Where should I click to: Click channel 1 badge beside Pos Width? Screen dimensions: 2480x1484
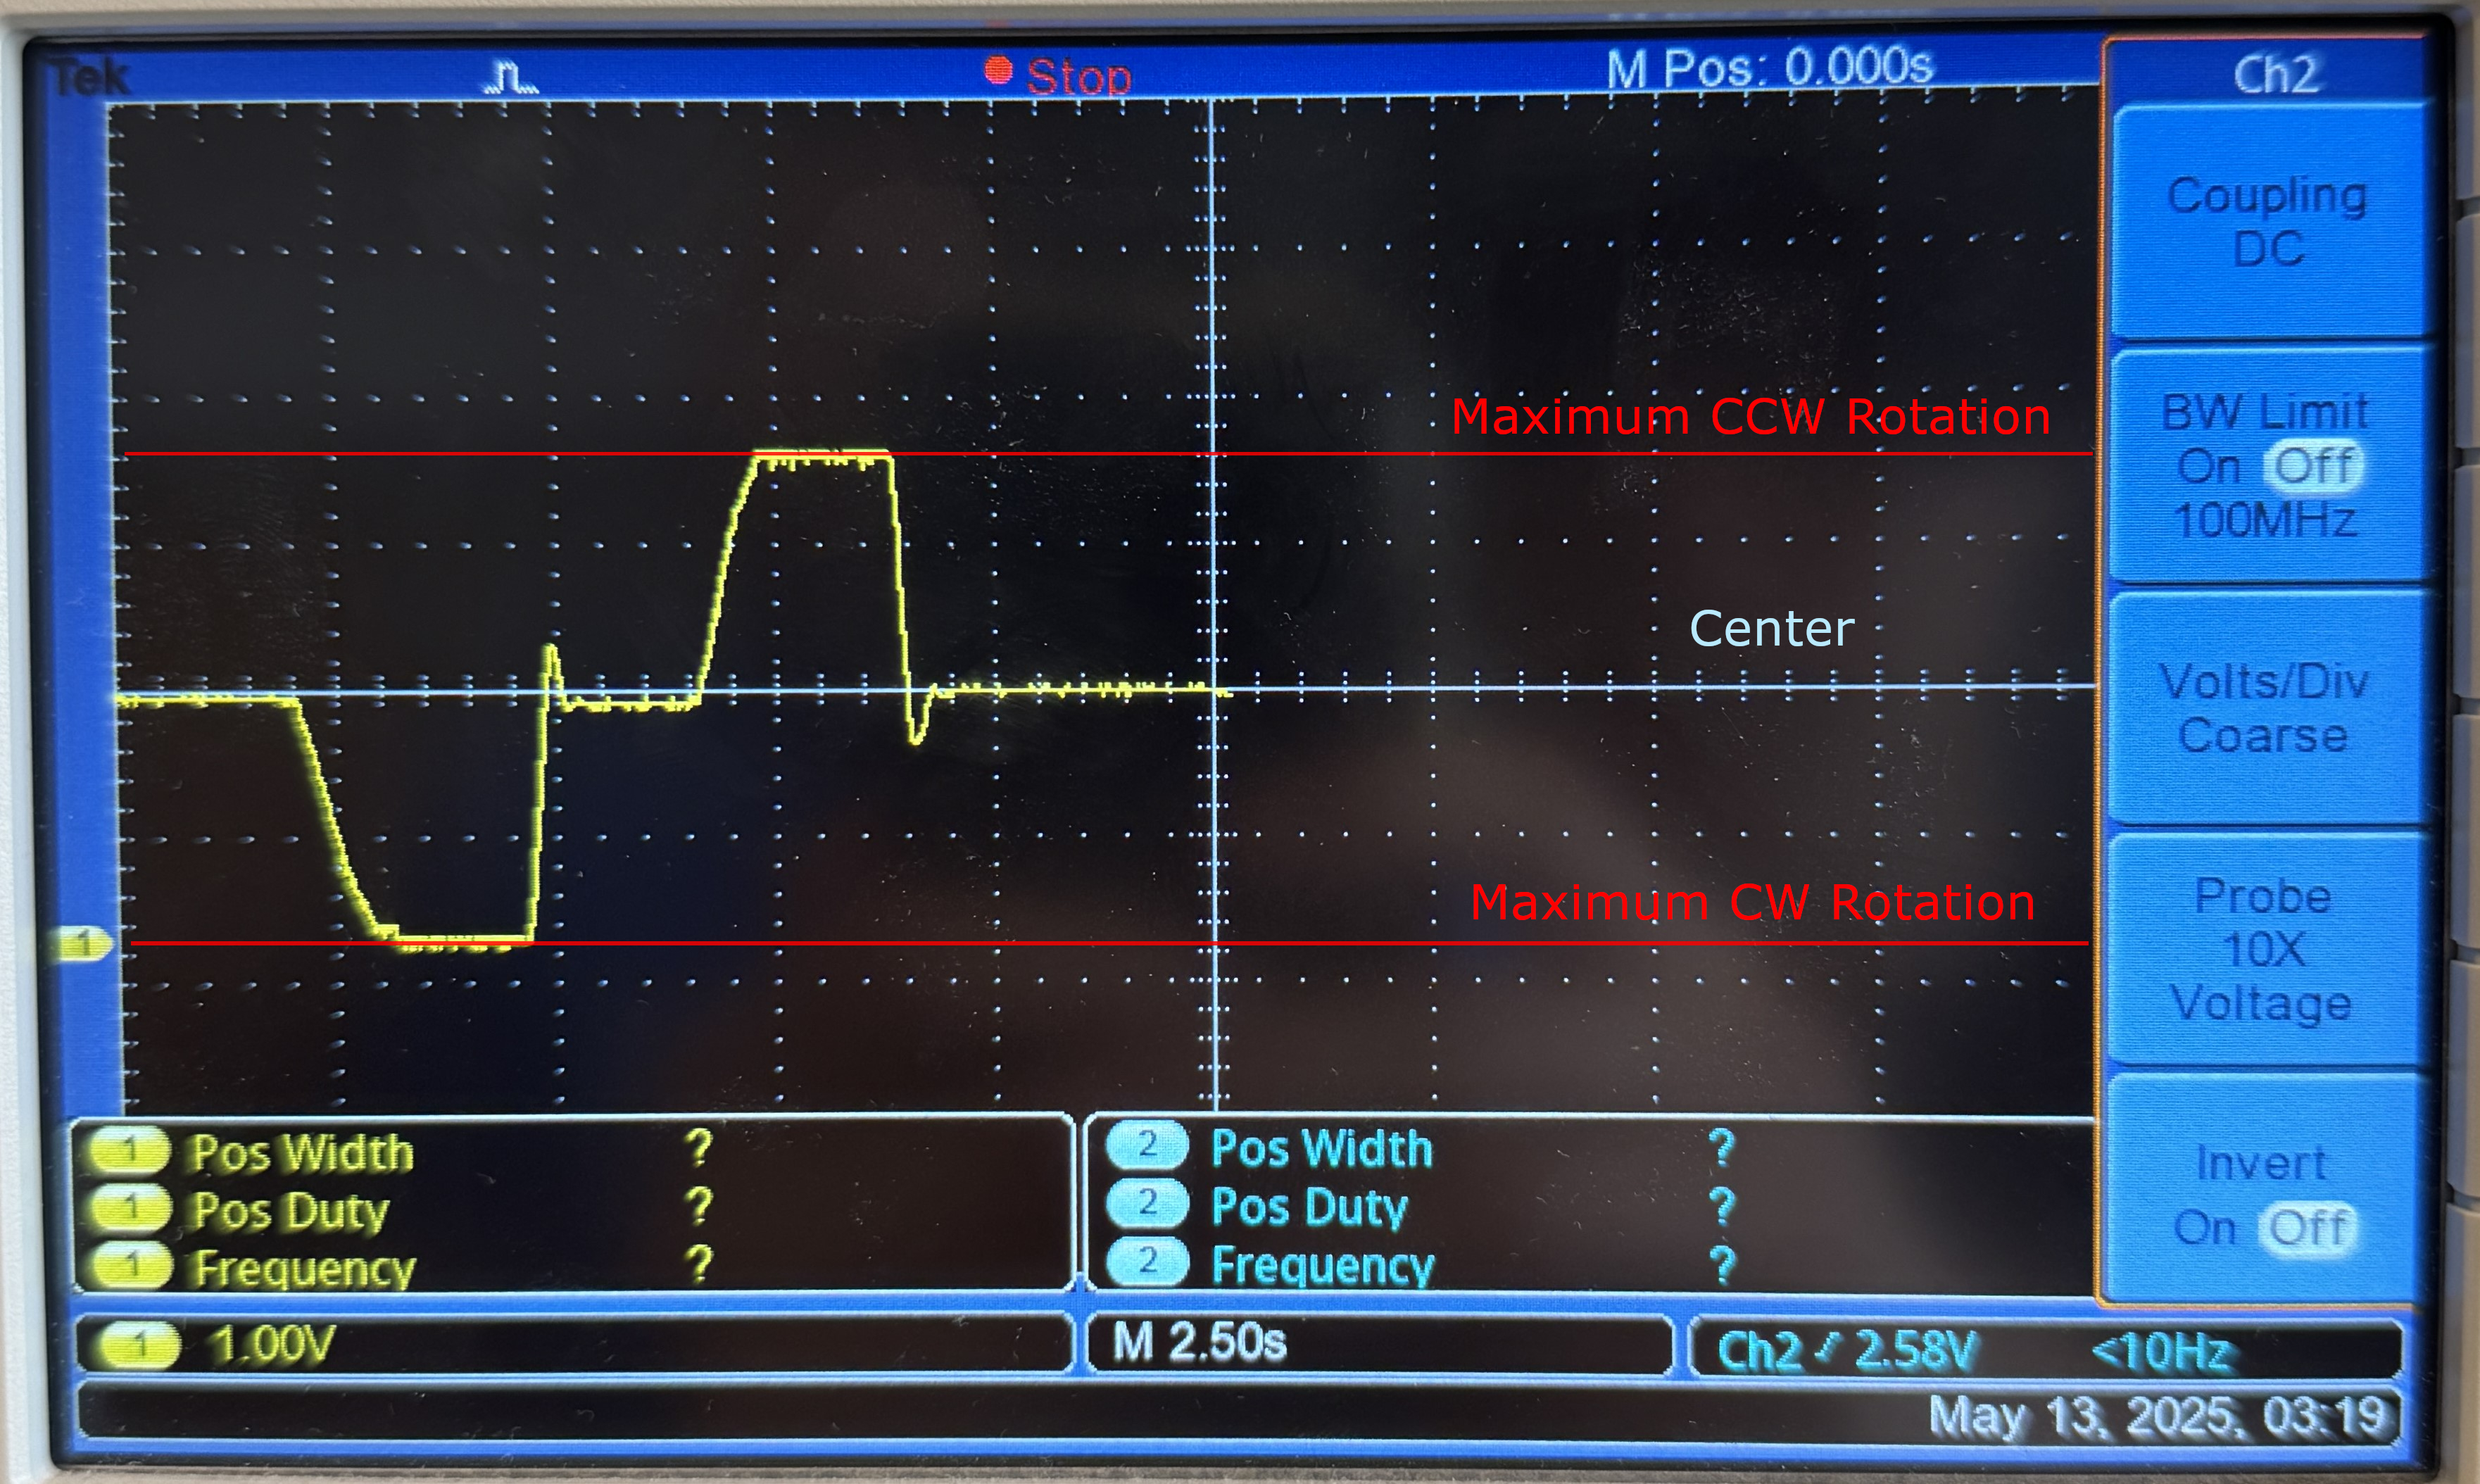129,1150
